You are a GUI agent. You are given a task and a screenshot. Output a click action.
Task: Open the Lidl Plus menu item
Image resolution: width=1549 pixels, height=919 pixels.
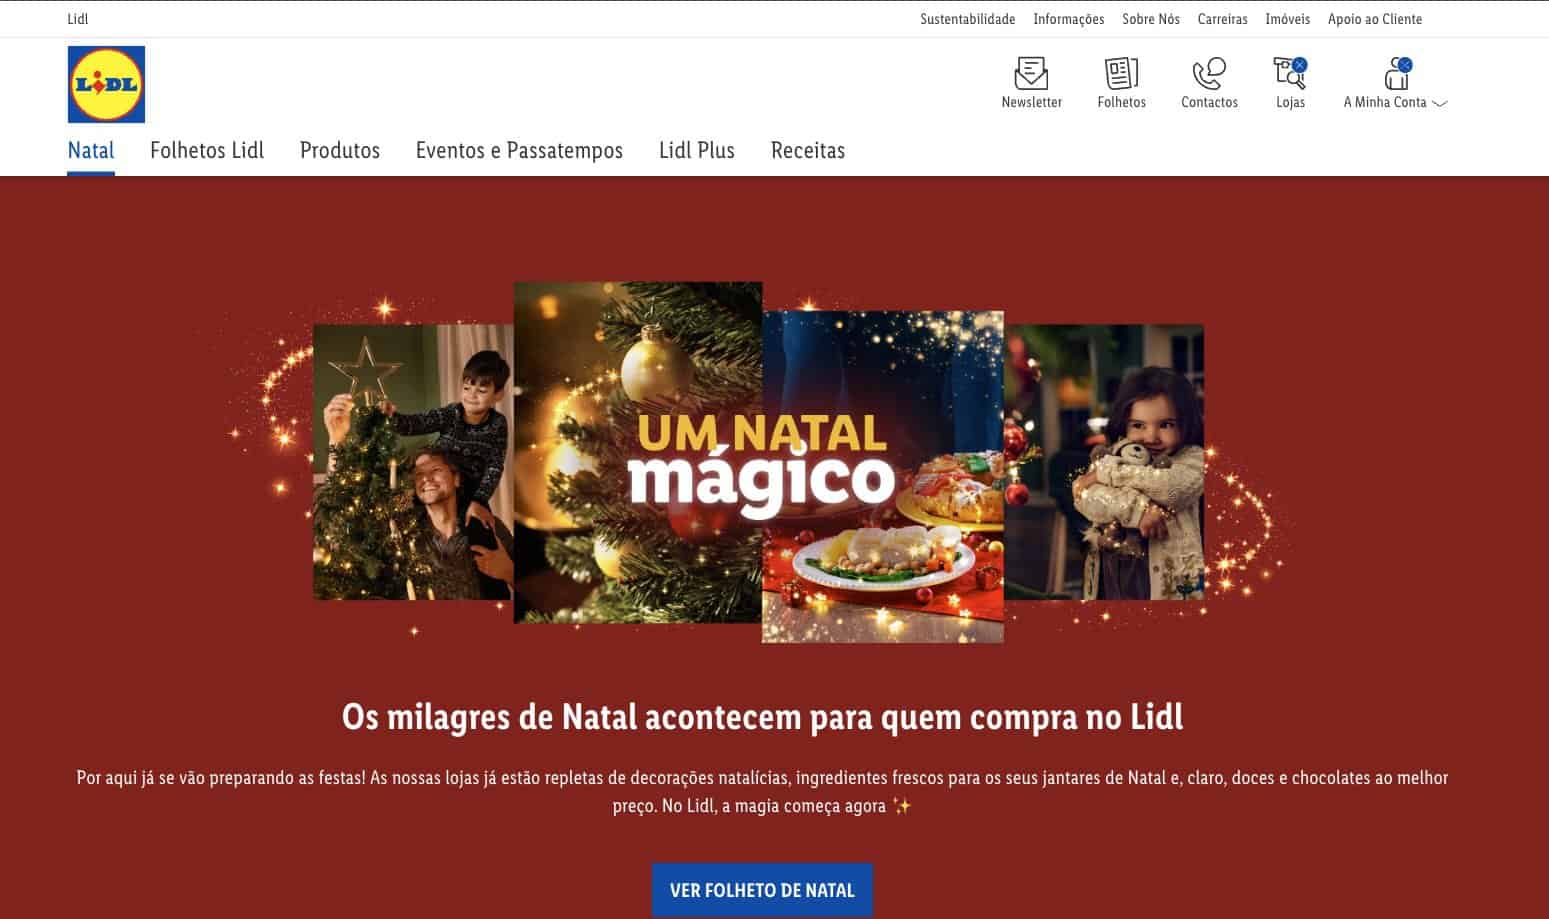tap(697, 150)
